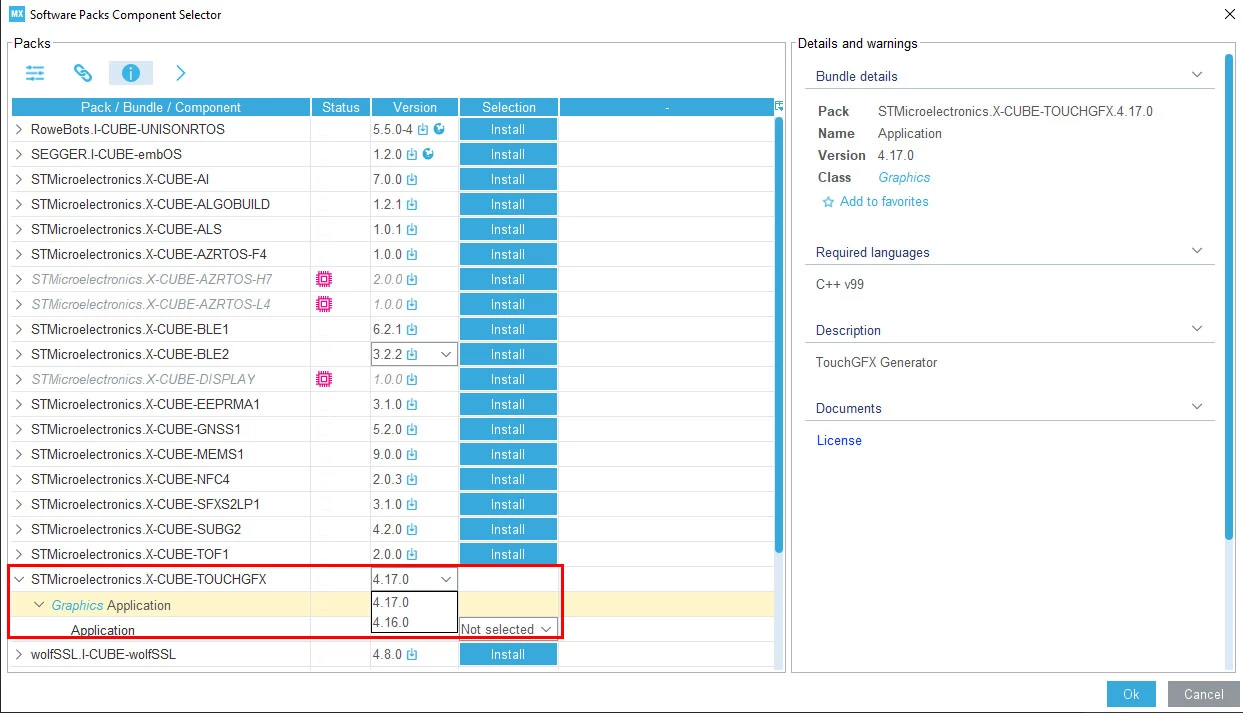Collapse the Documents section chevron
The height and width of the screenshot is (713, 1243).
pos(1197,407)
